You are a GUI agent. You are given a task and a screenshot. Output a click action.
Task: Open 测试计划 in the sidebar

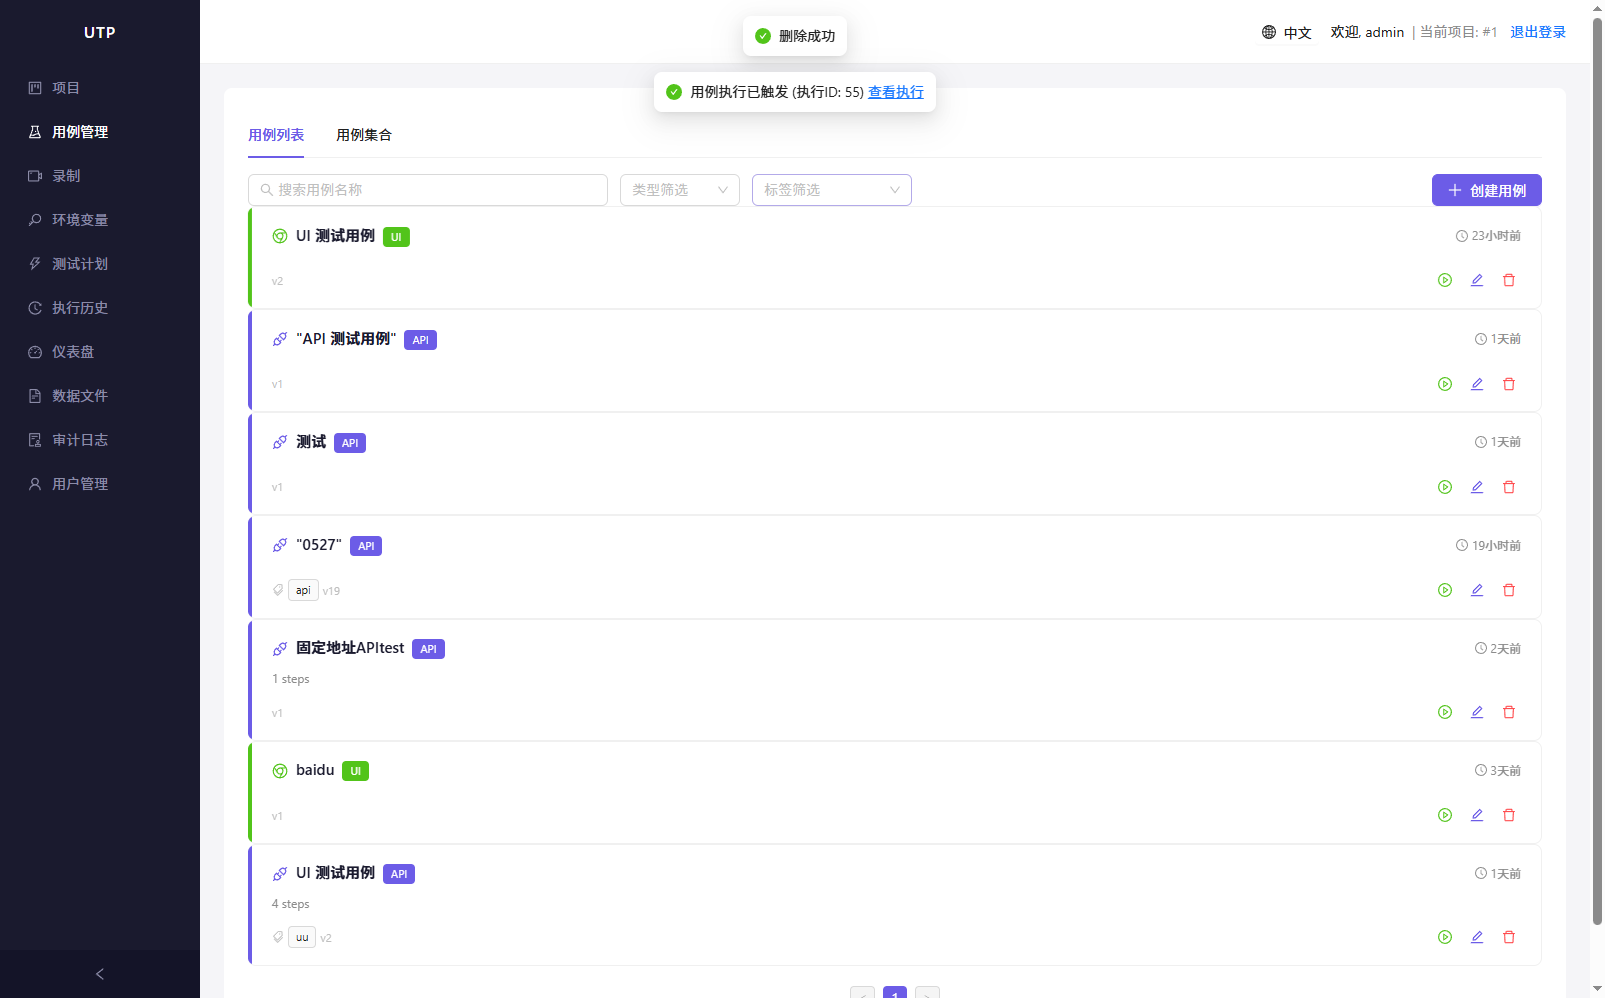pos(100,264)
